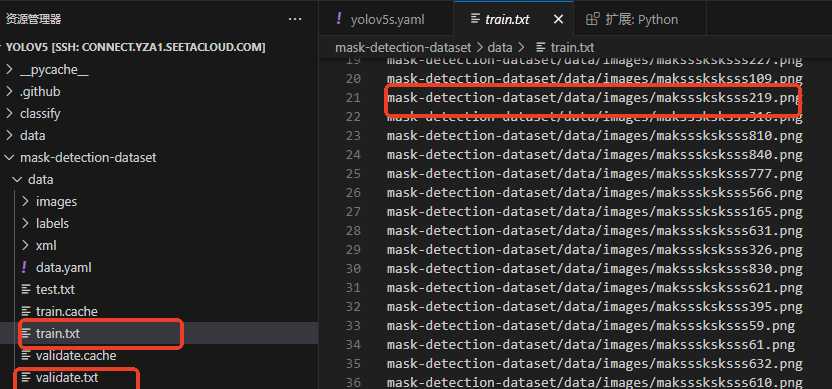The height and width of the screenshot is (389, 832).
Task: Expand the top-level data folder
Action: point(9,136)
